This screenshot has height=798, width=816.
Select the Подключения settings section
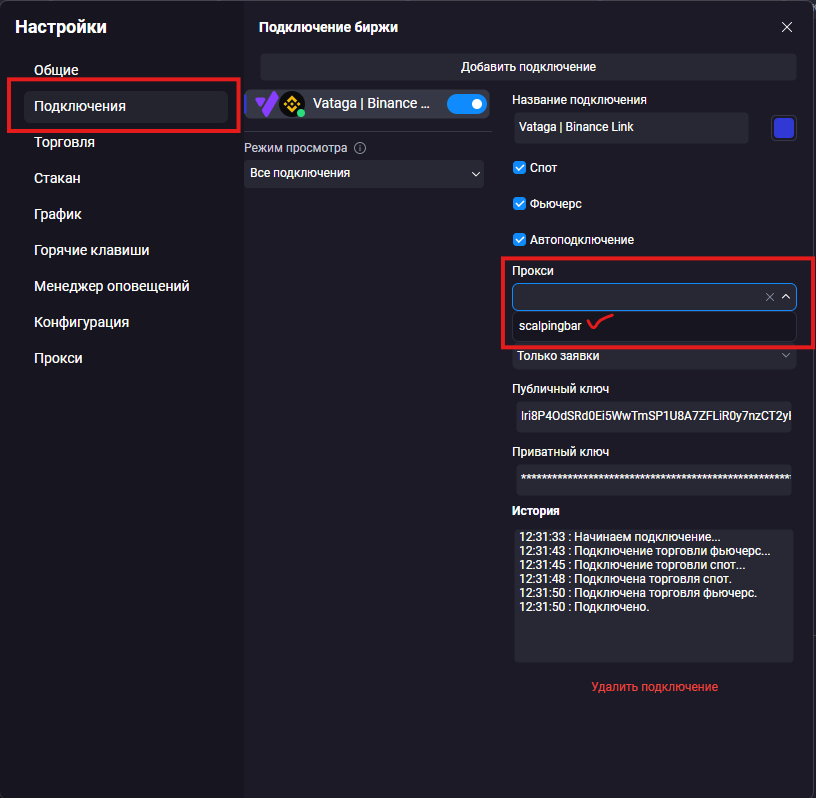[126, 106]
